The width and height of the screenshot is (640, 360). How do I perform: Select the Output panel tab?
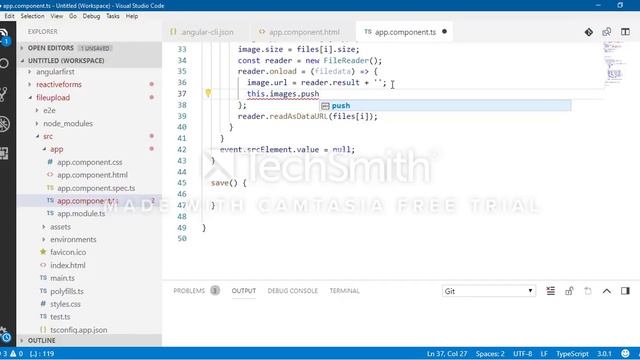(244, 291)
